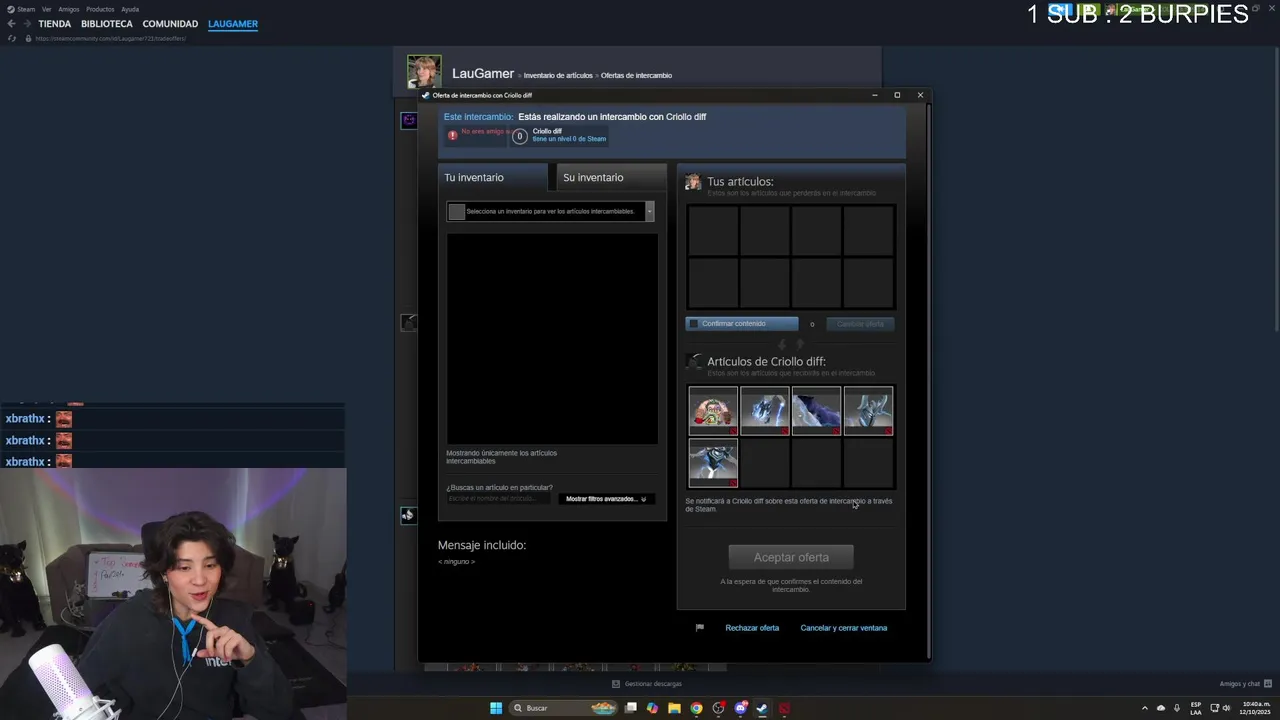Click the red warning icon for not-a-friend notice
1280x720 pixels.
tap(452, 134)
